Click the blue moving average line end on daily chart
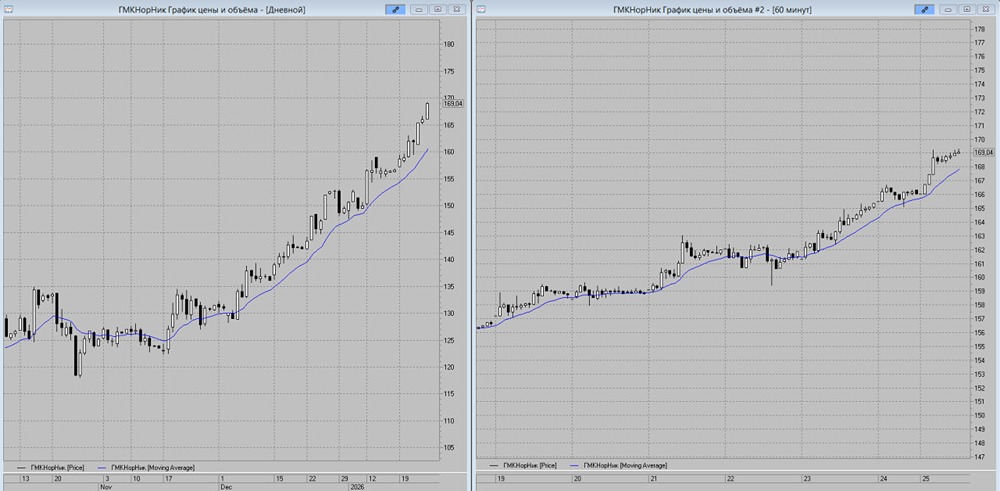 pyautogui.click(x=427, y=150)
